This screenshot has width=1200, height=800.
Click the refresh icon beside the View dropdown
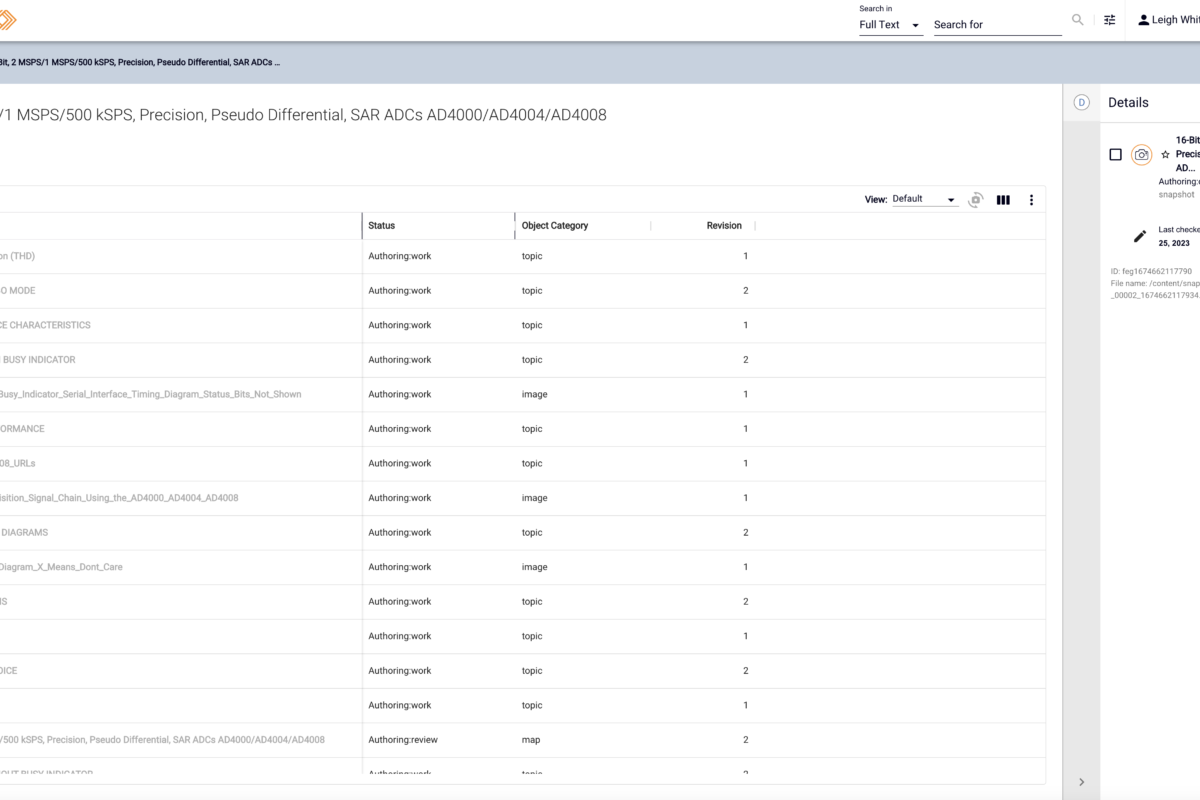[975, 200]
